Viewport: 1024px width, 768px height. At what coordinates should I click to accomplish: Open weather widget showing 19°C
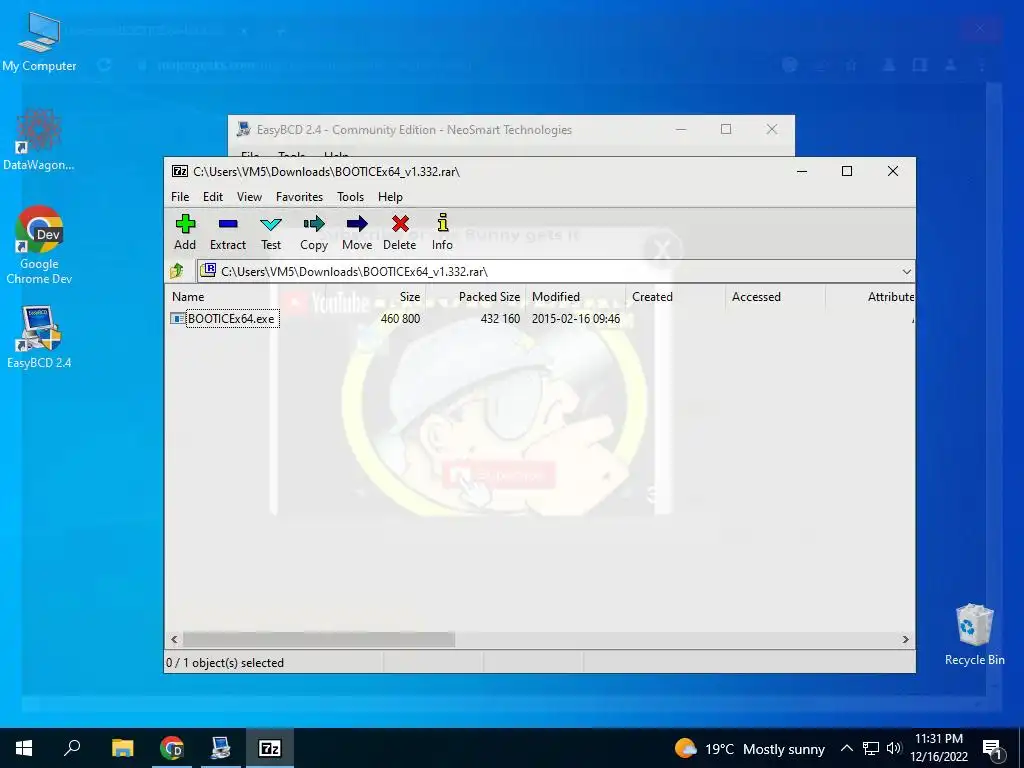click(x=750, y=748)
